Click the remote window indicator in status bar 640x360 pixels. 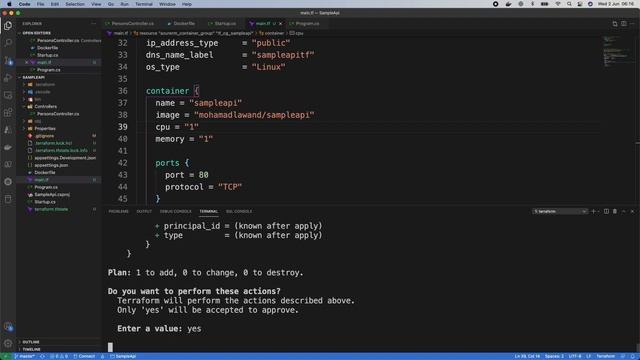tap(5, 356)
